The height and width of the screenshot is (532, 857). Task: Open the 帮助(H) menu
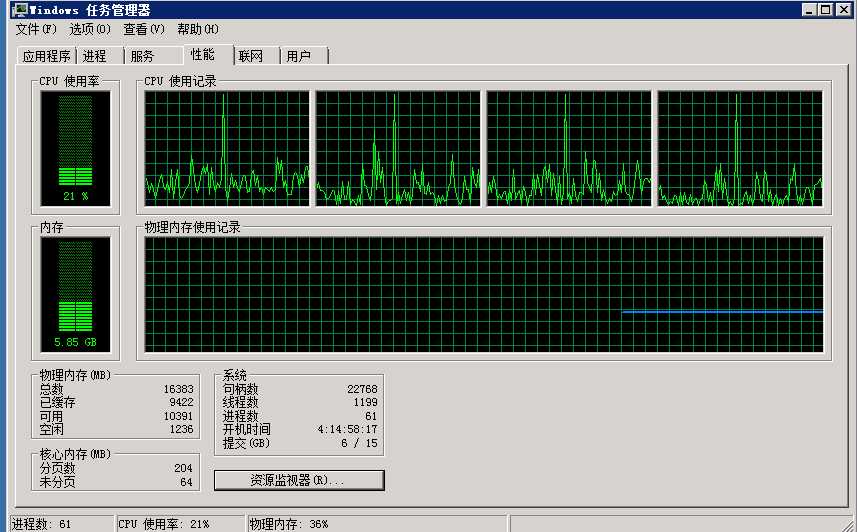click(x=198, y=29)
